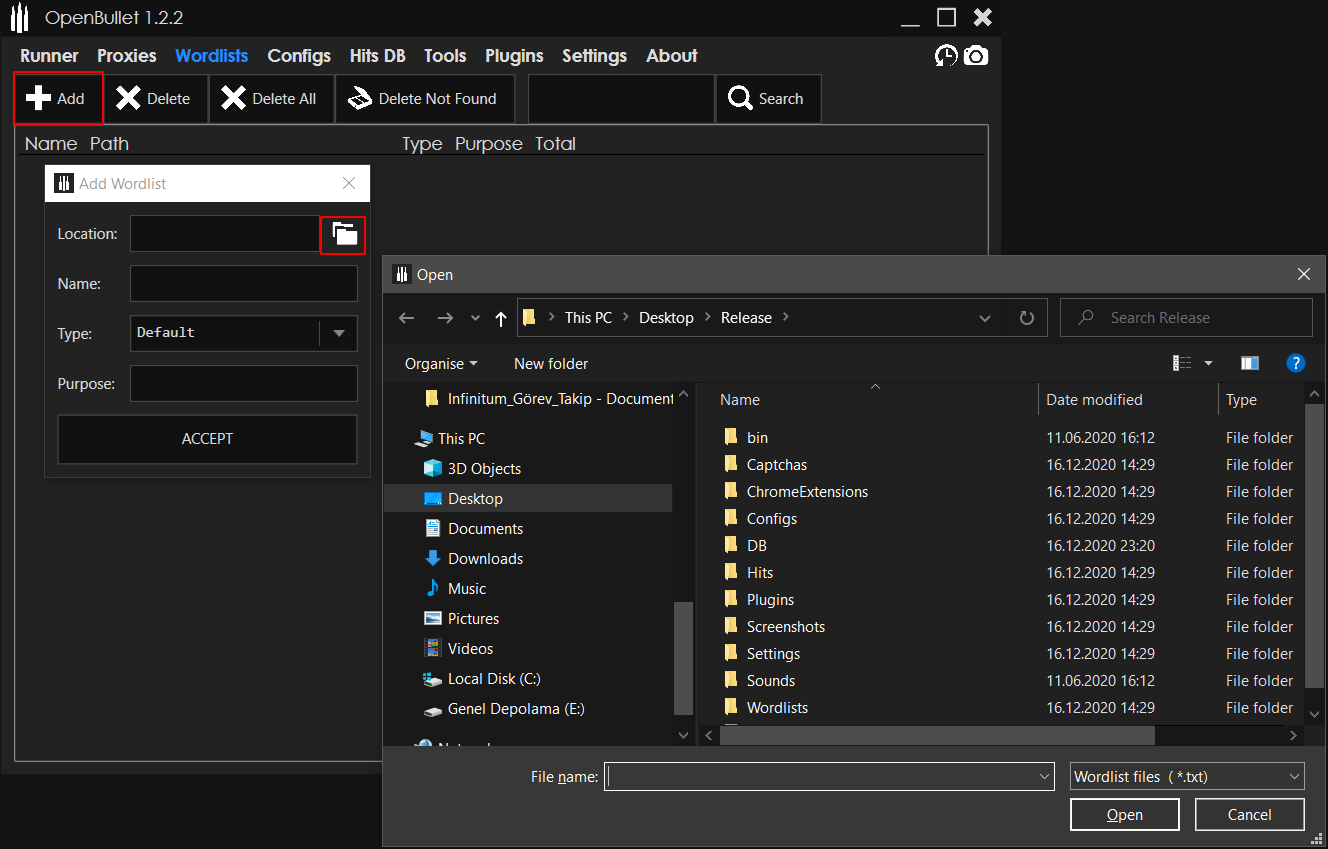Click the Search Release box
Image resolution: width=1328 pixels, height=849 pixels.
pyautogui.click(x=1186, y=318)
